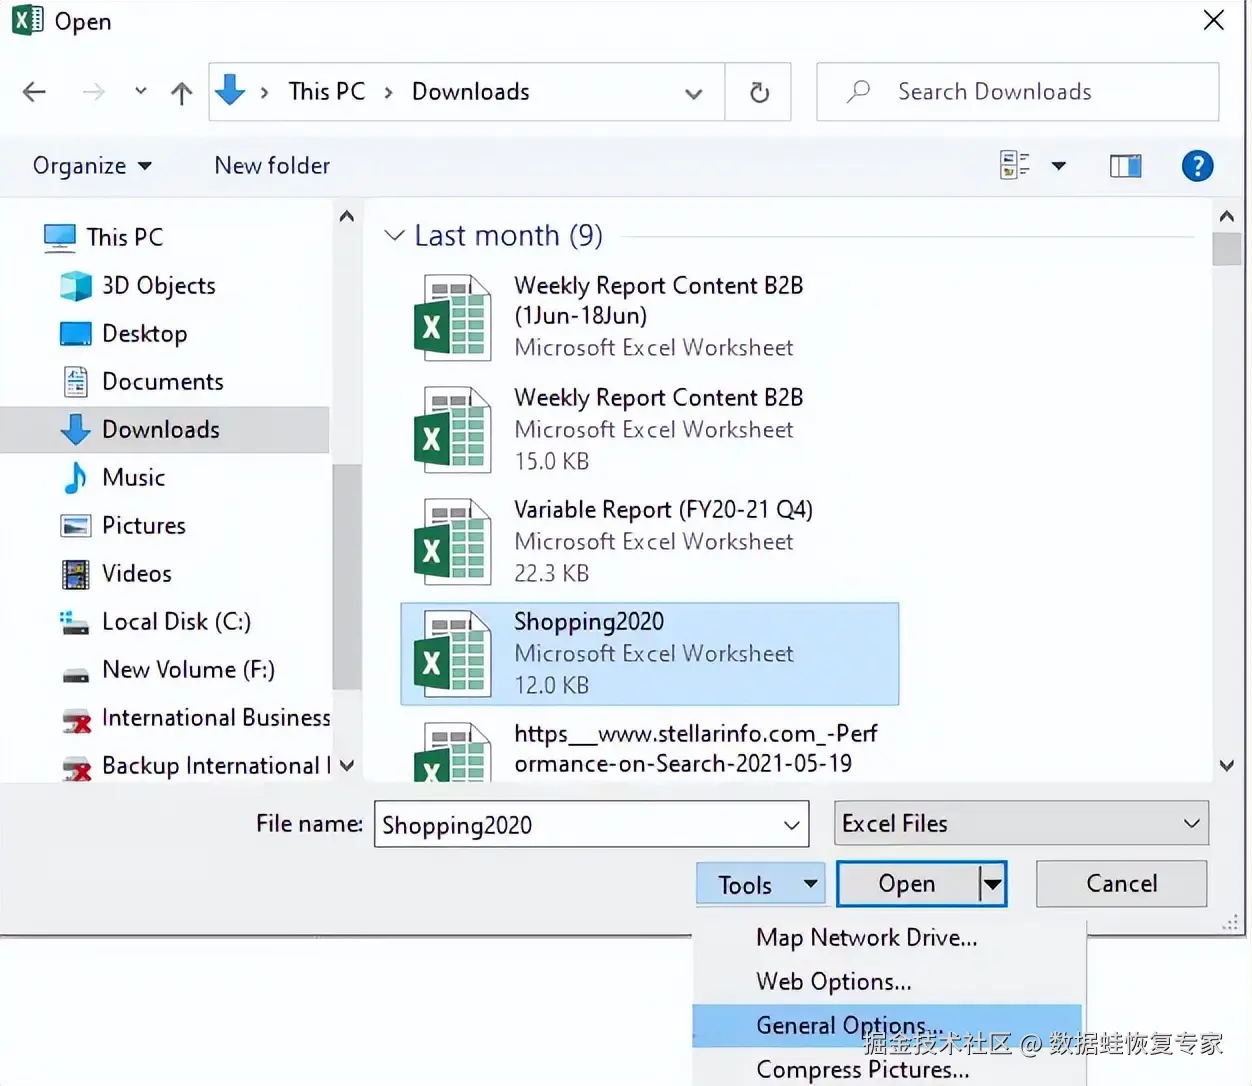Screen dimensions: 1252x1086
Task: Open Backup International network drive
Action: (x=196, y=766)
